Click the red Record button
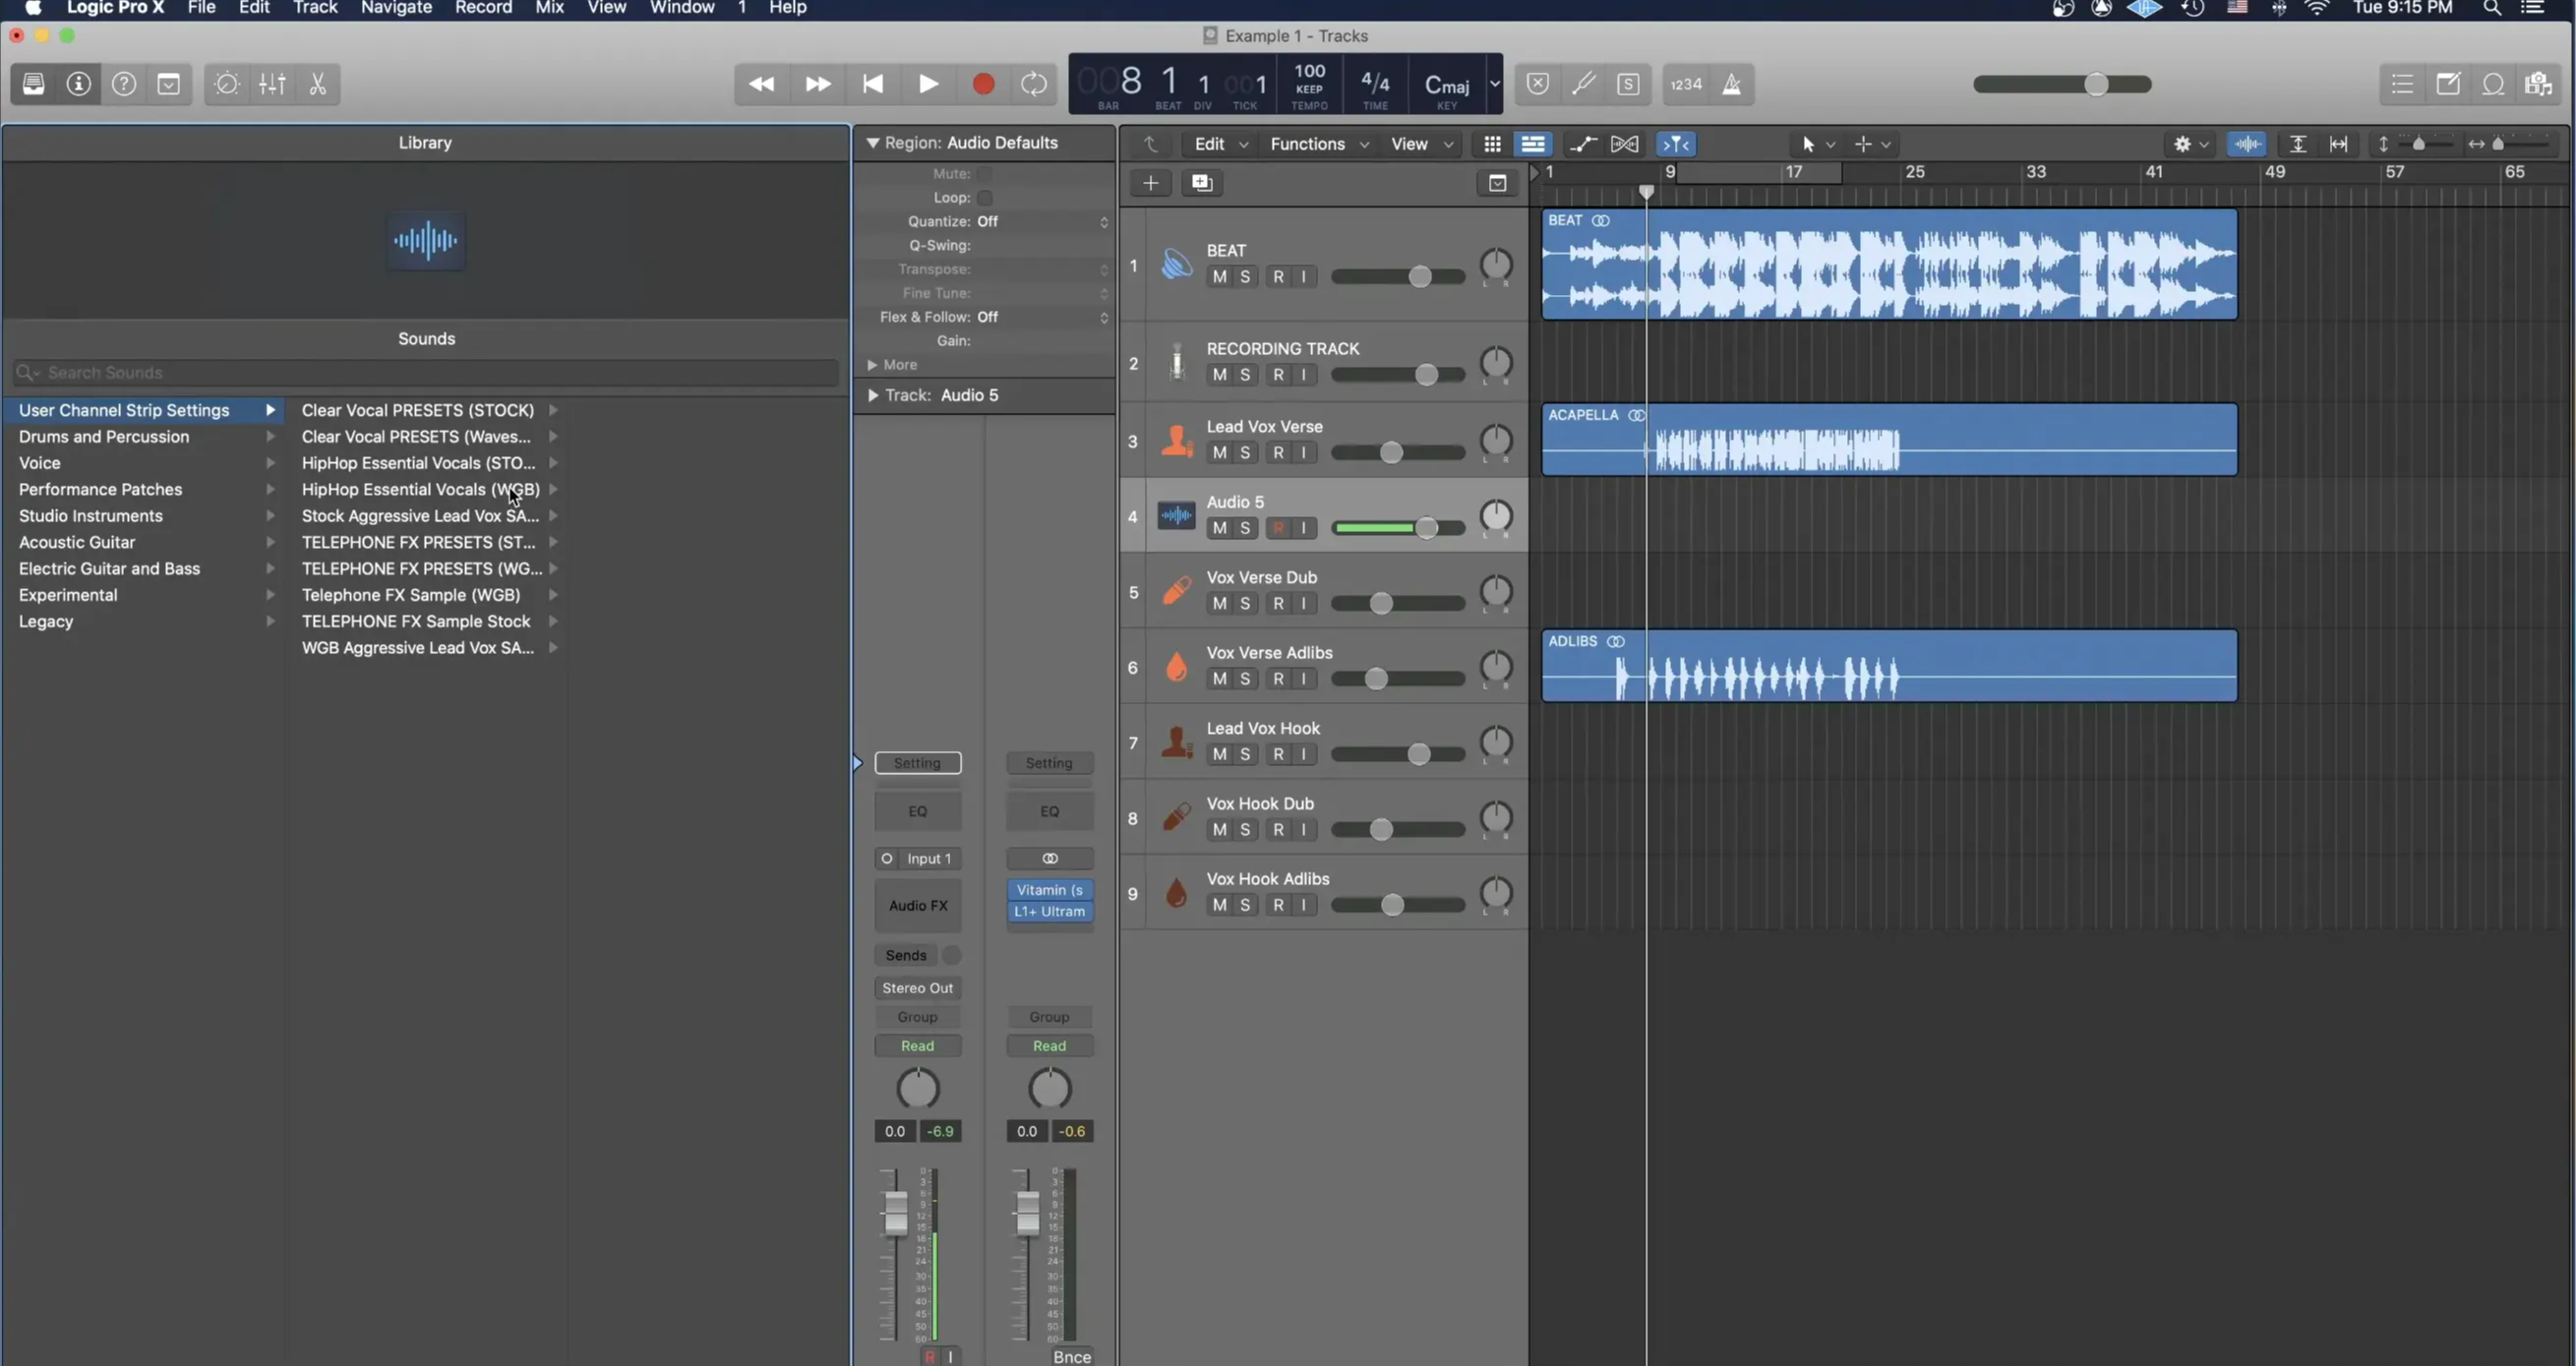 tap(983, 84)
